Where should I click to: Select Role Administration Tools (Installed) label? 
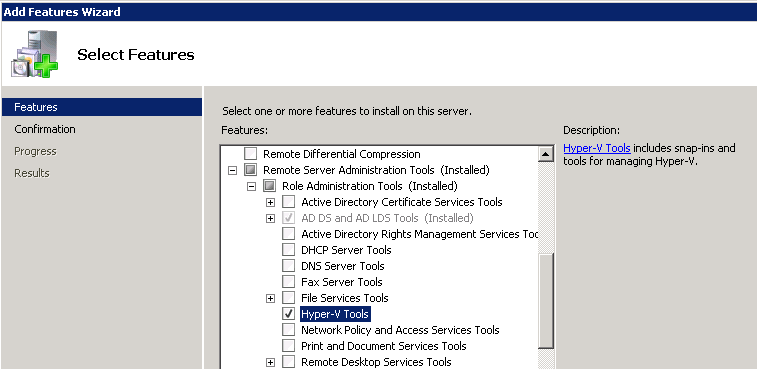tap(370, 186)
